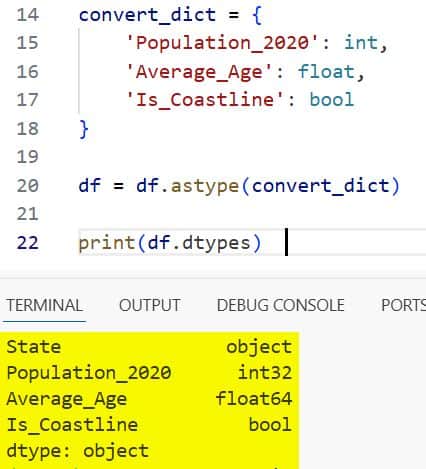Click line number 22 in the gutter

point(28,243)
